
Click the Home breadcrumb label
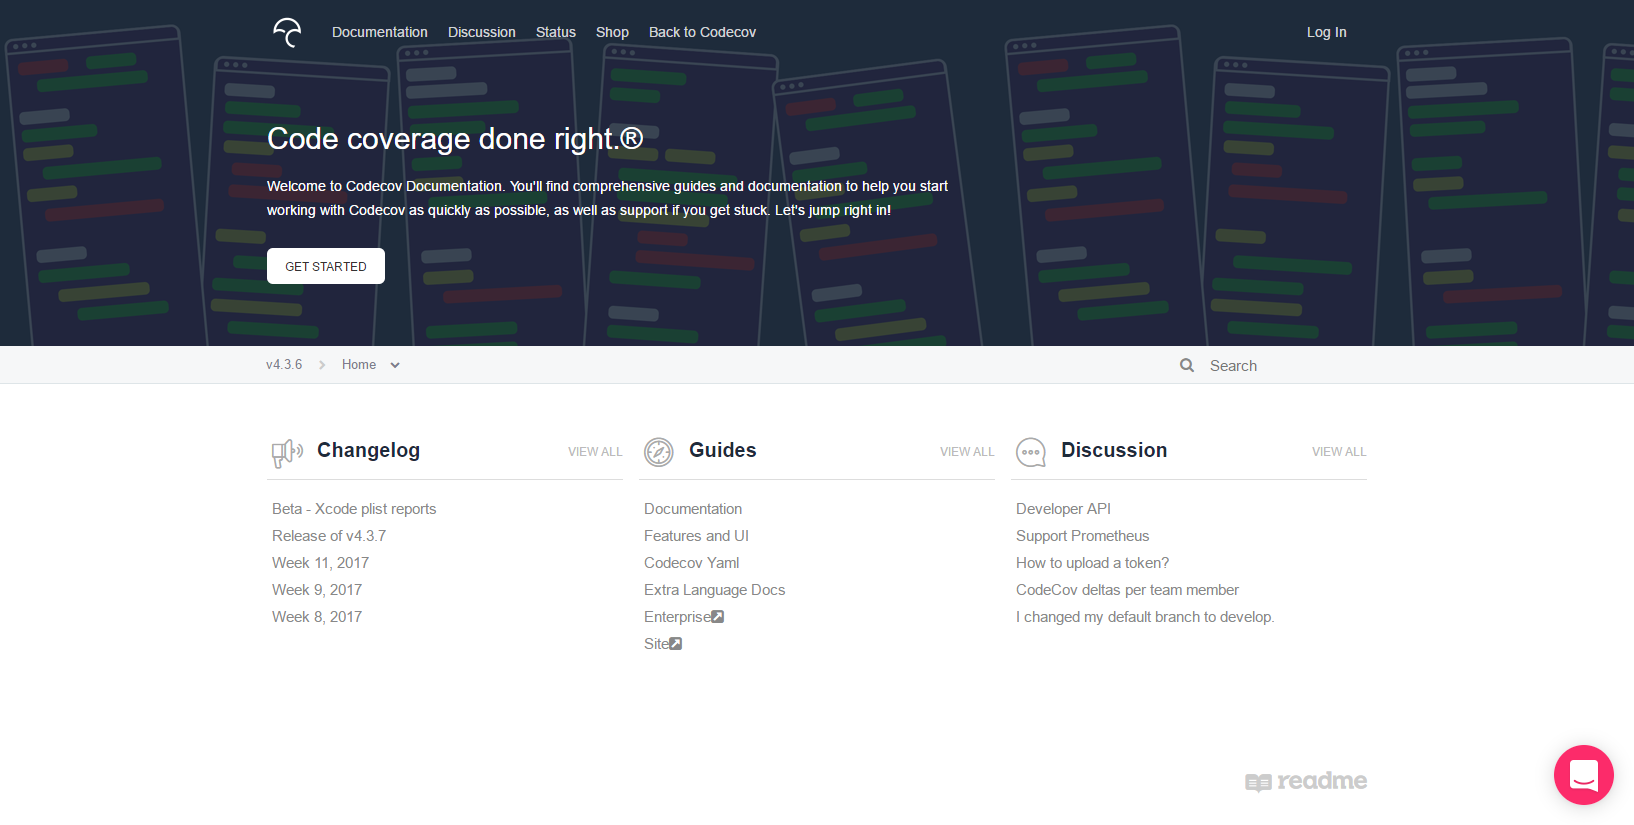click(359, 365)
